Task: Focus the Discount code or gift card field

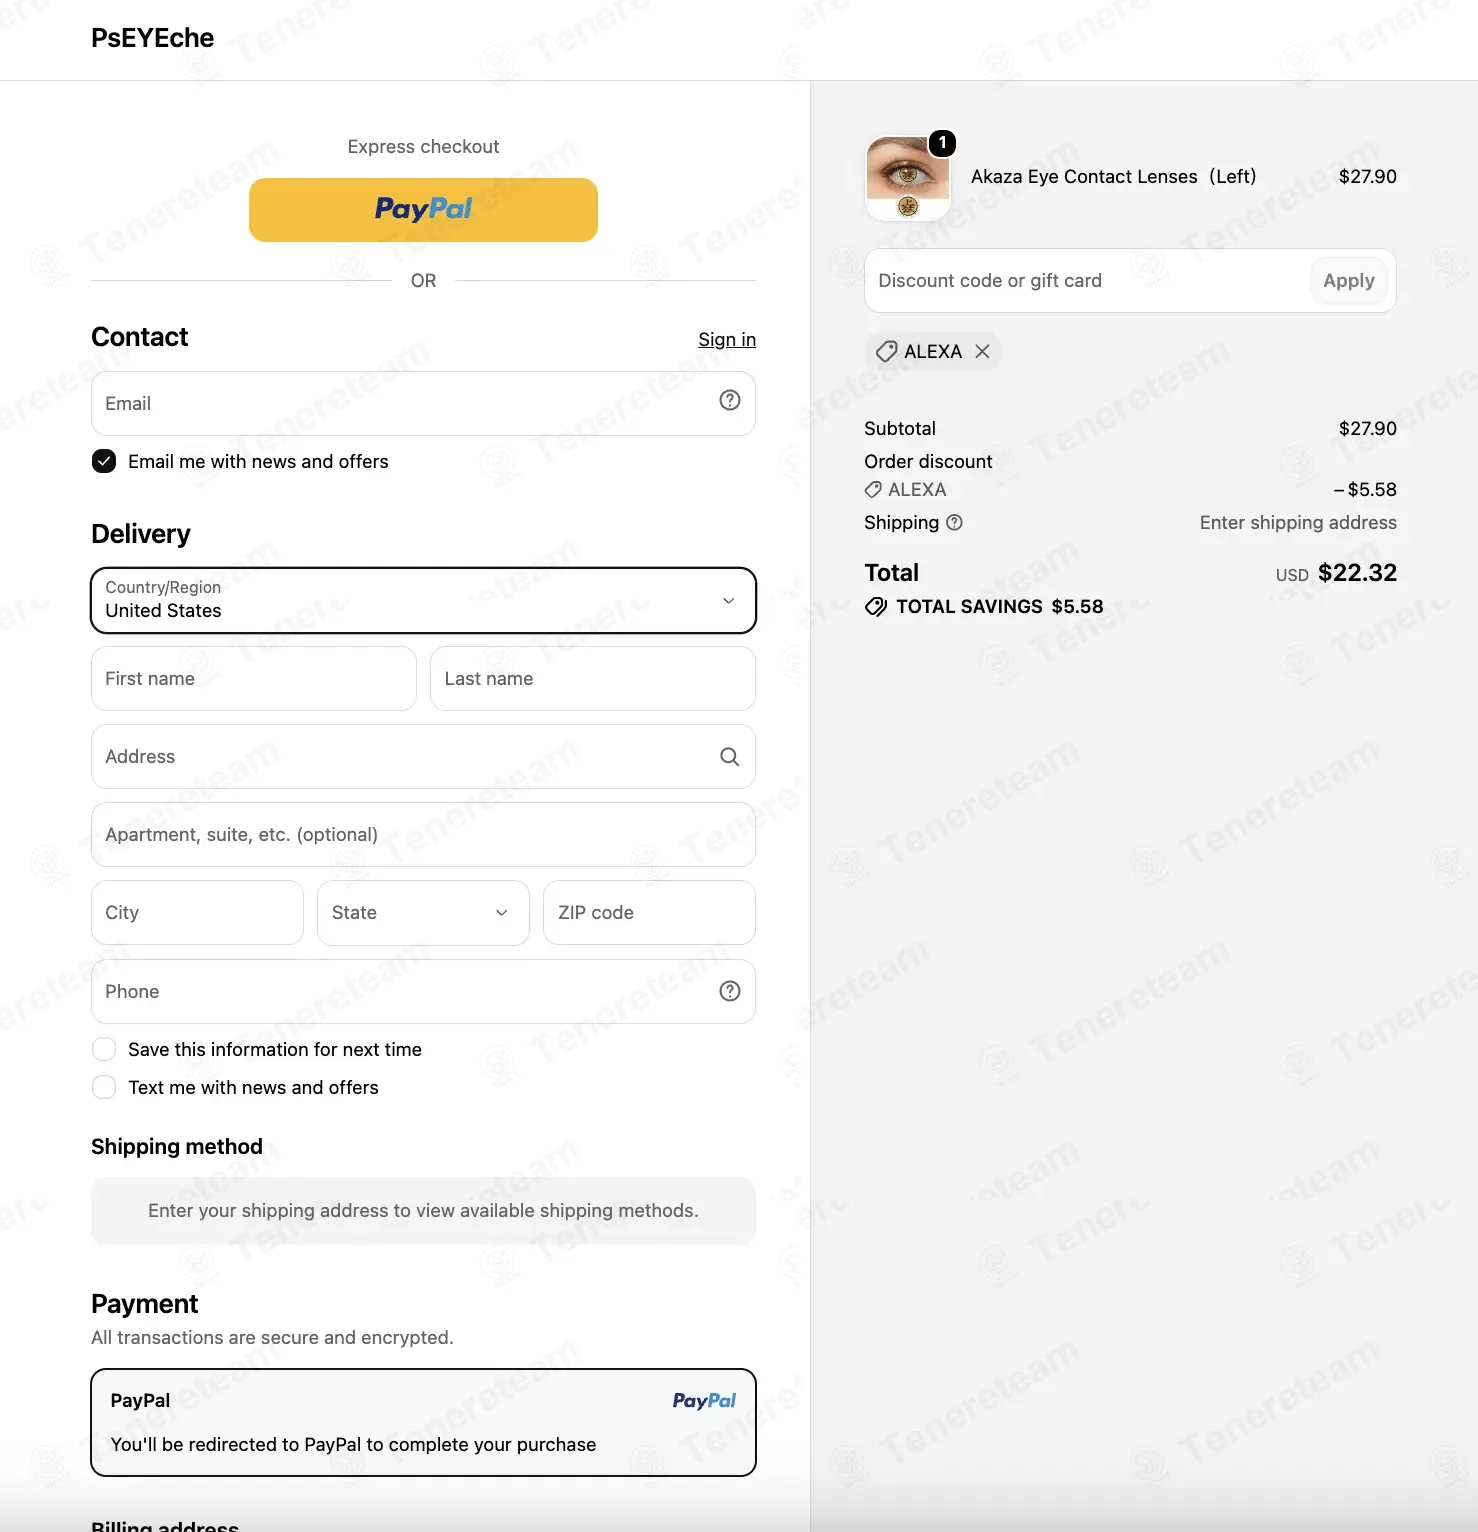Action: pos(1086,281)
